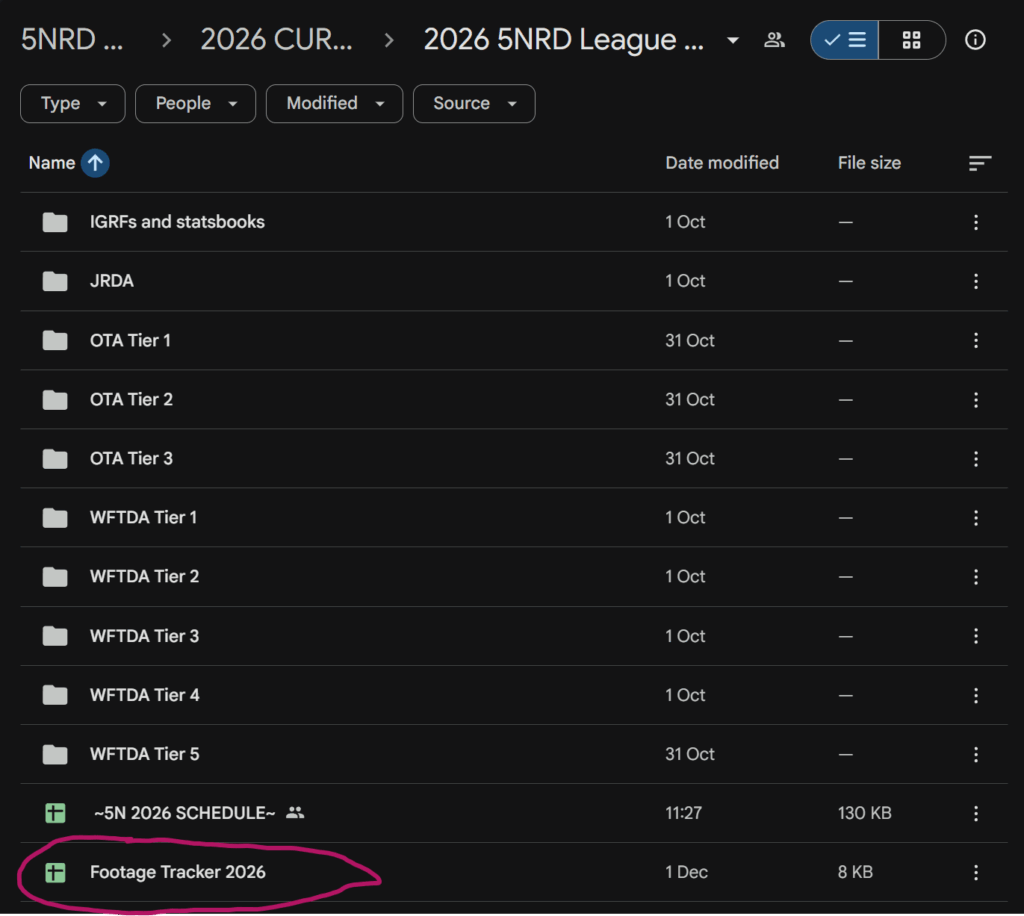Image resolution: width=1024 pixels, height=916 pixels.
Task: Click the ~5N 2026 SCHEDULE~ spreadsheet icon
Action: click(56, 813)
